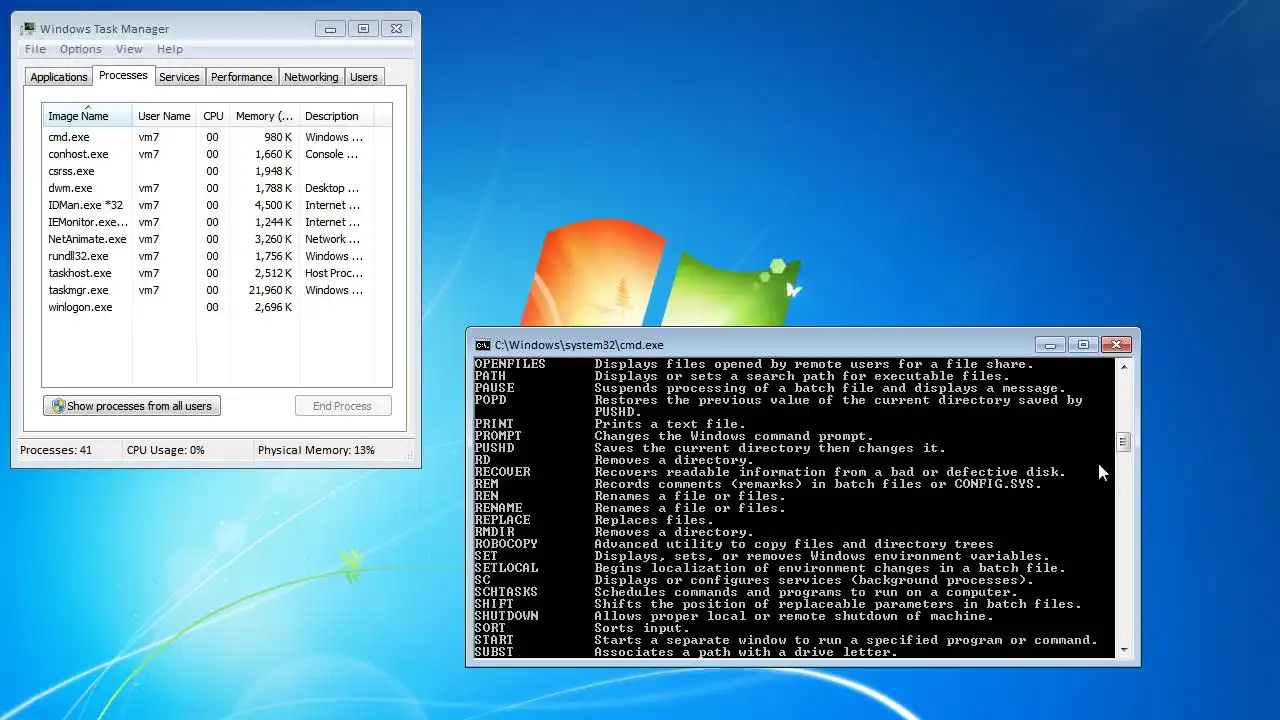Click the 21,960 K memory value
Image resolution: width=1280 pixels, height=720 pixels.
[x=270, y=290]
